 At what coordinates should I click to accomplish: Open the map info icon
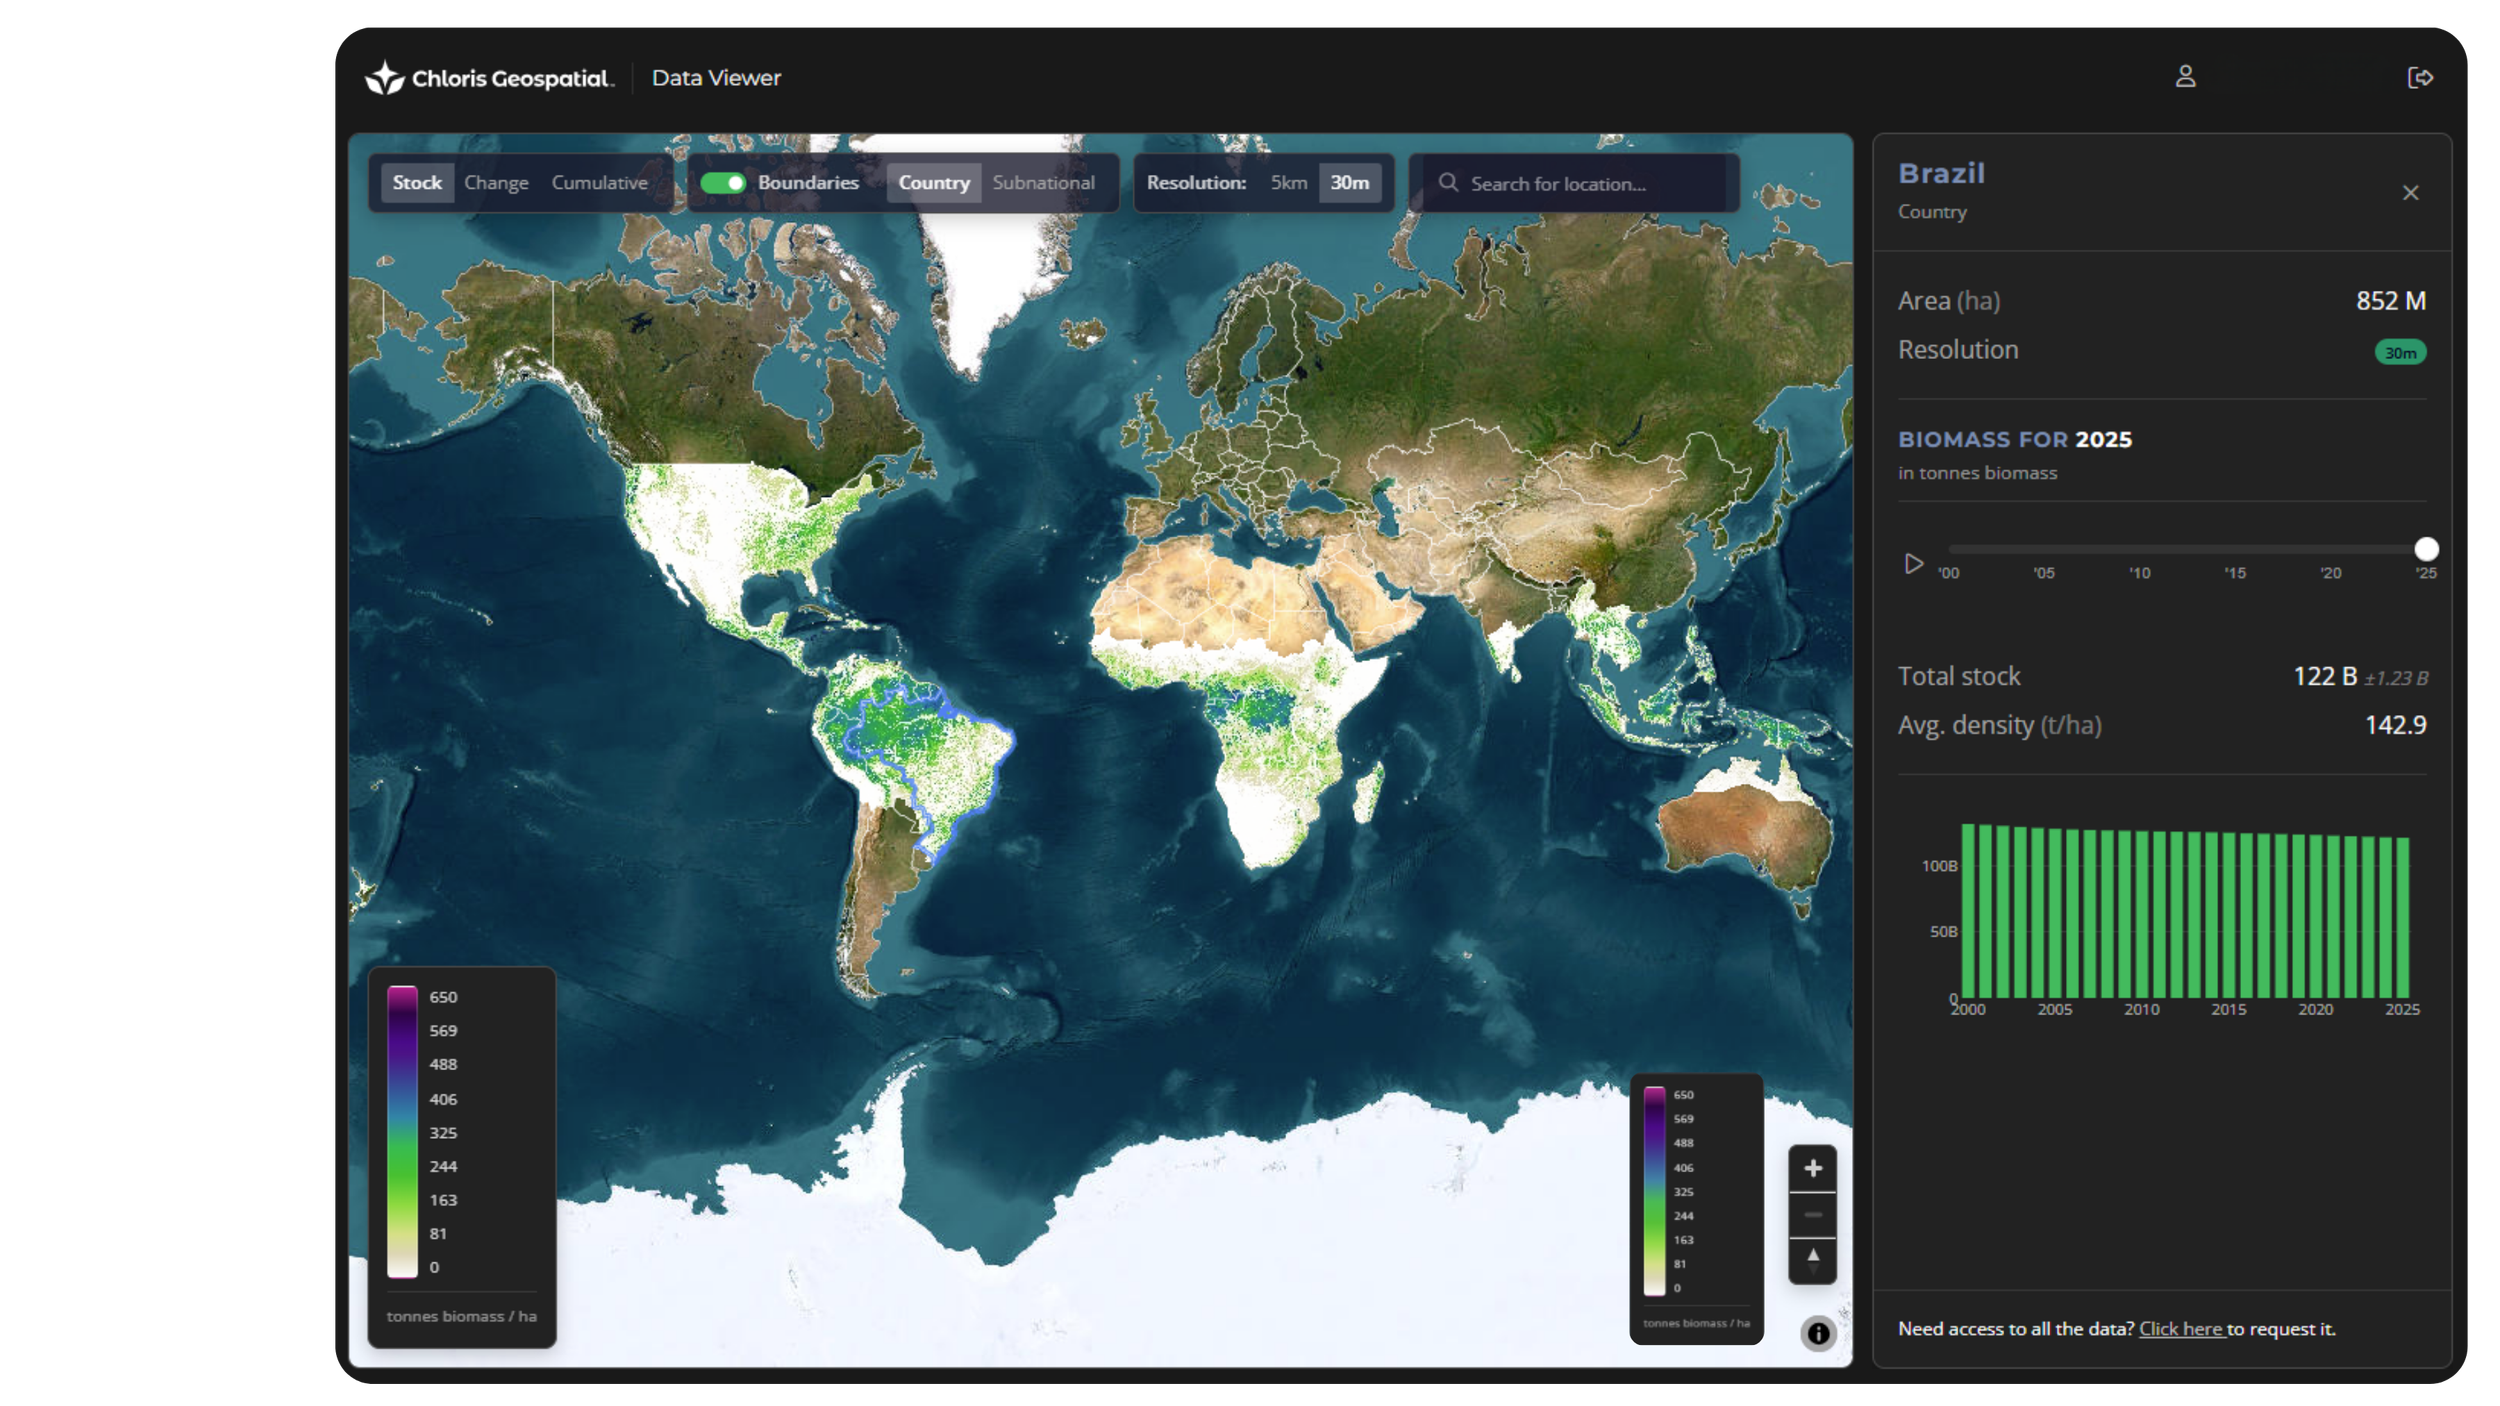click(x=1817, y=1333)
